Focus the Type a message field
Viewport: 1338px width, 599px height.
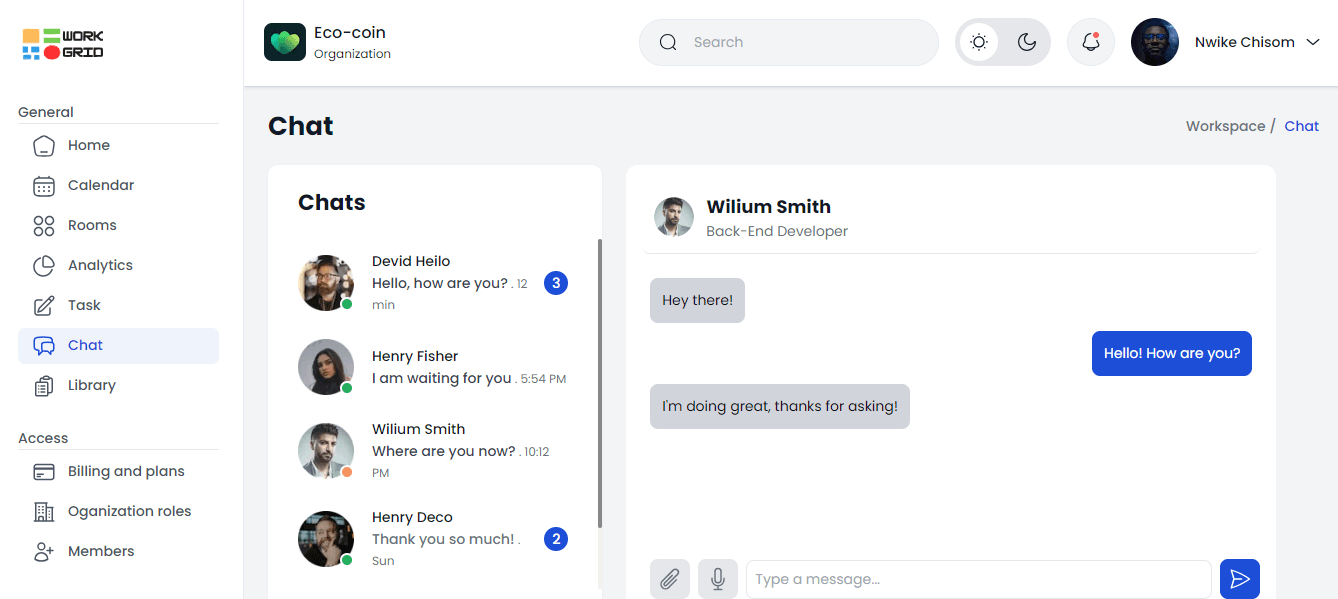tap(978, 579)
